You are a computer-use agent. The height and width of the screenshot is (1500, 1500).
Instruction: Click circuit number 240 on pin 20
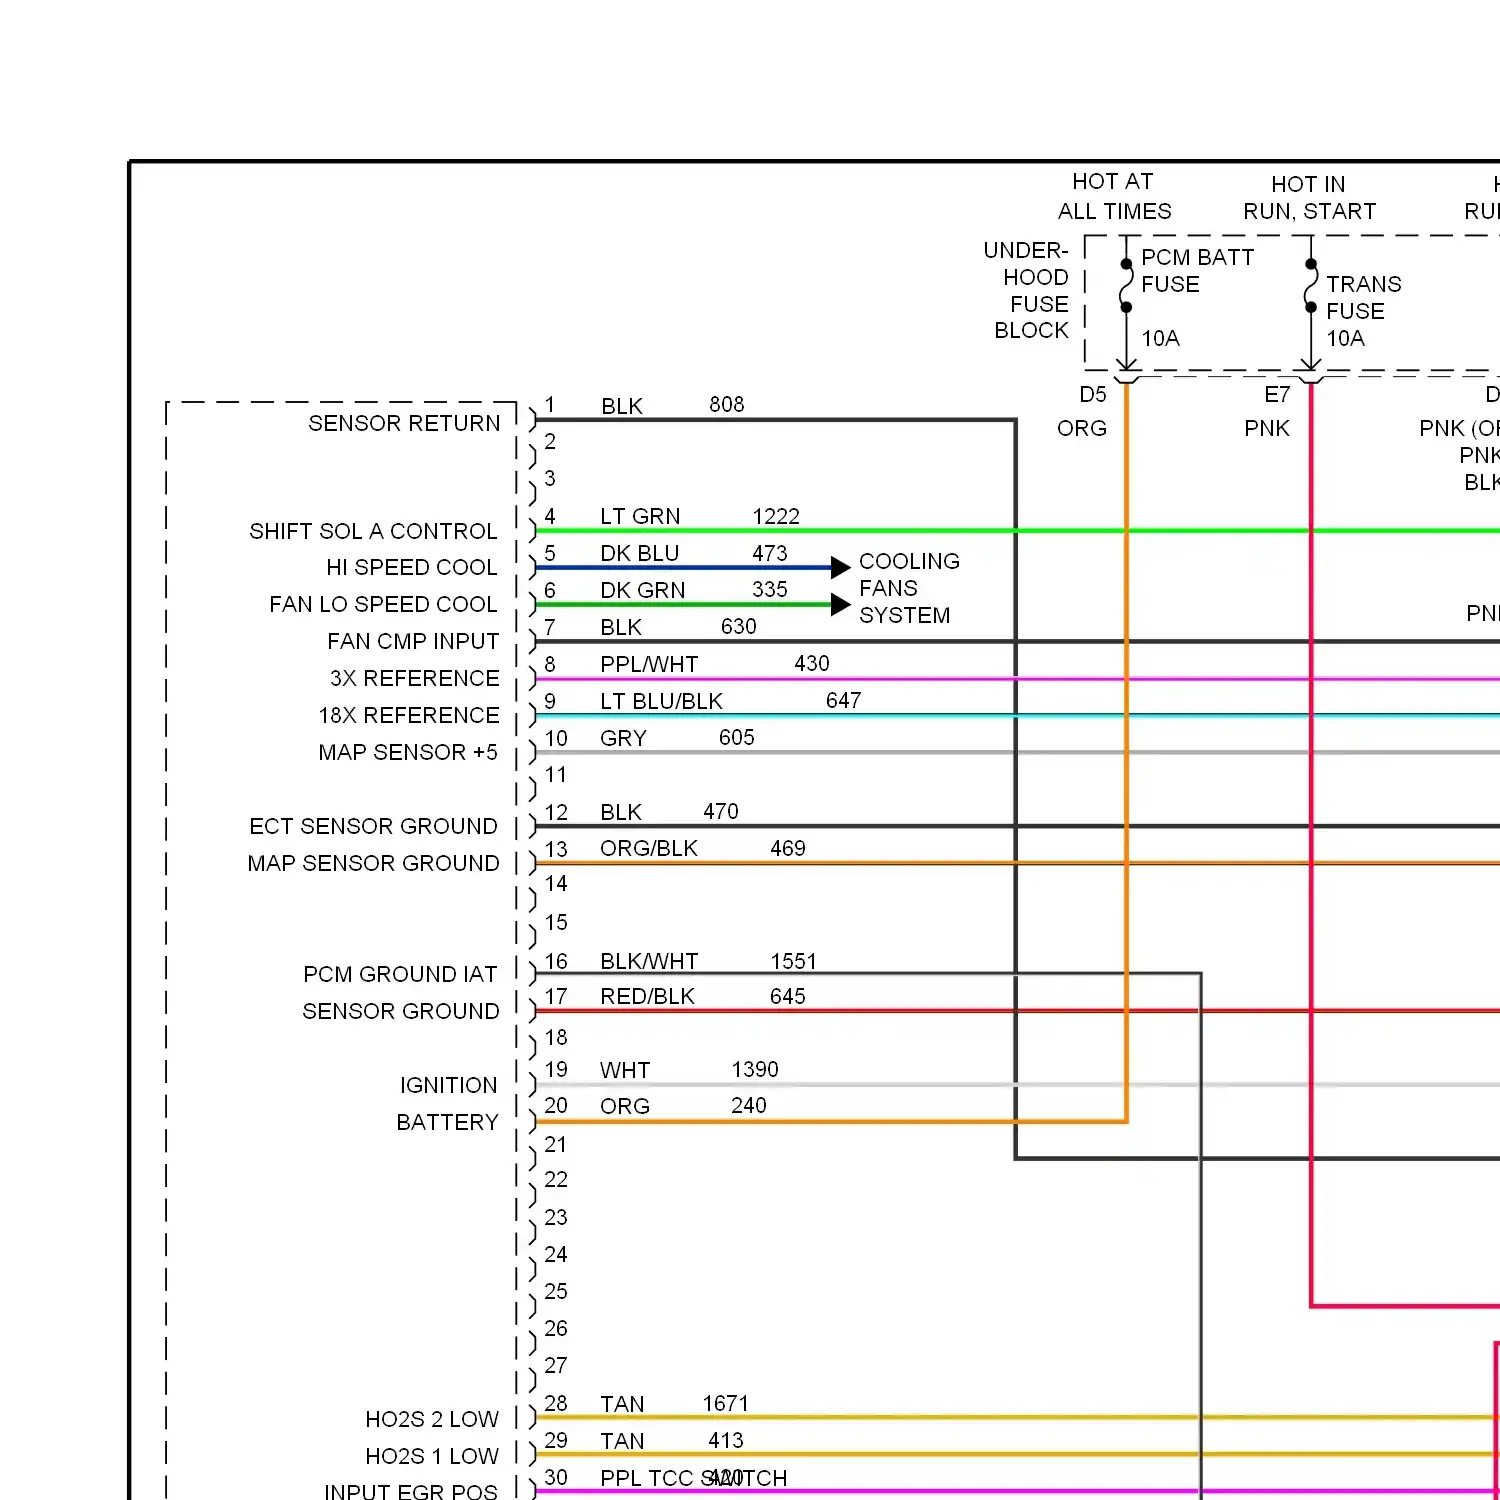pyautogui.click(x=749, y=1105)
